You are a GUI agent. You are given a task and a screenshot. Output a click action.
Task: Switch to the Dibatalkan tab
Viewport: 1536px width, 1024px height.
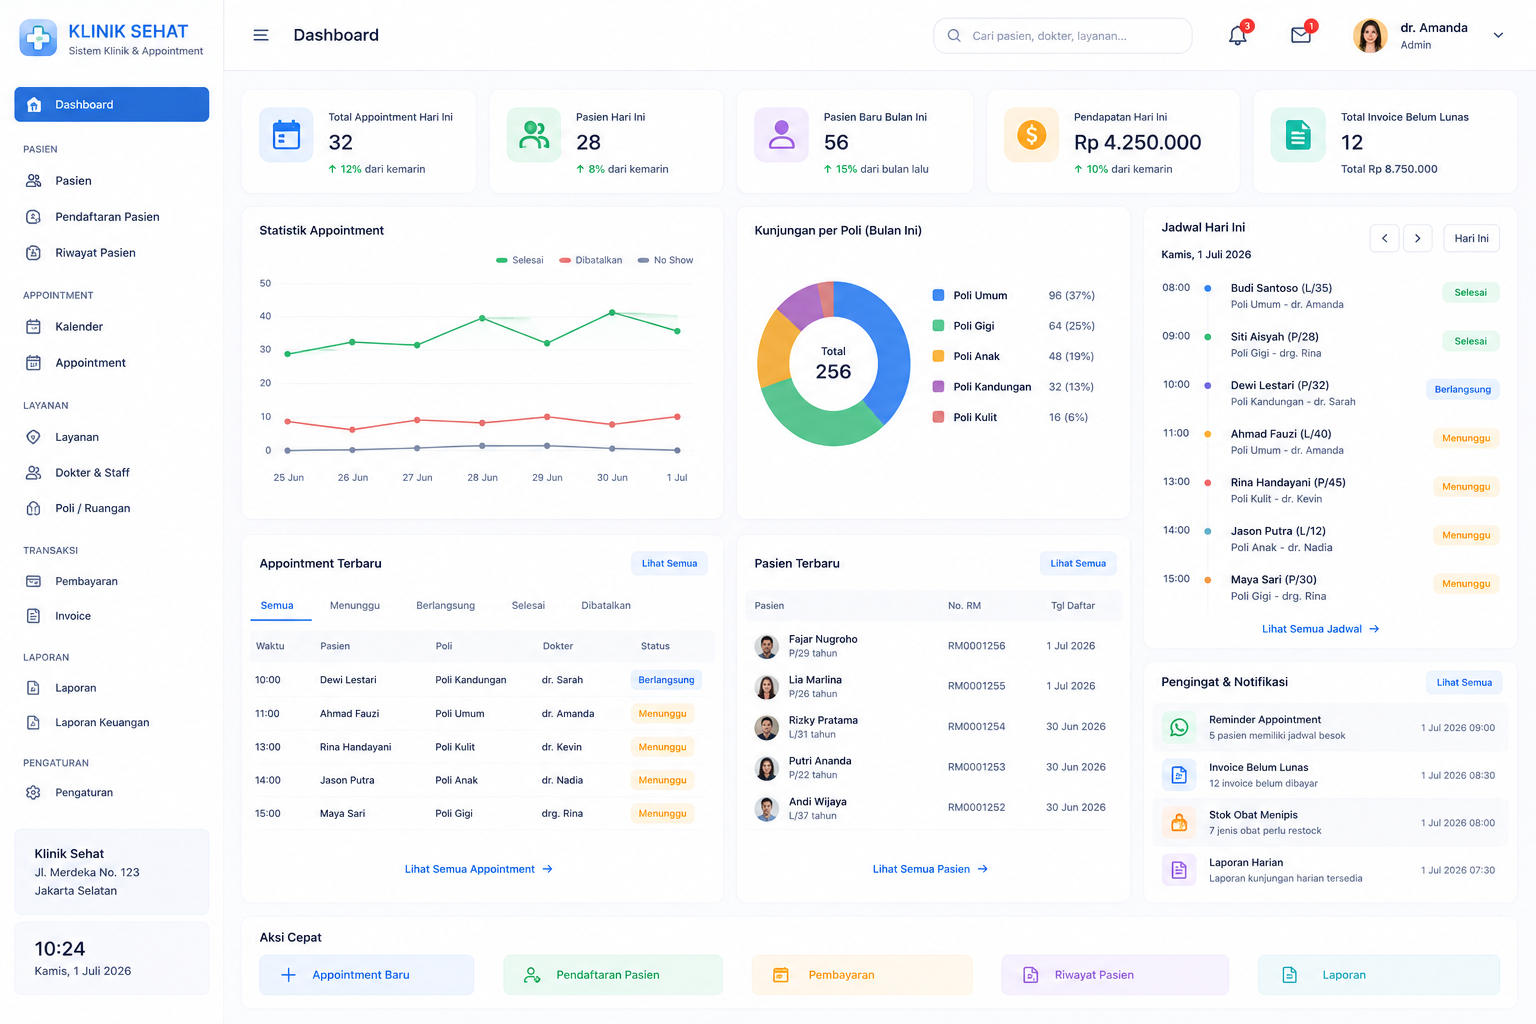pyautogui.click(x=606, y=605)
